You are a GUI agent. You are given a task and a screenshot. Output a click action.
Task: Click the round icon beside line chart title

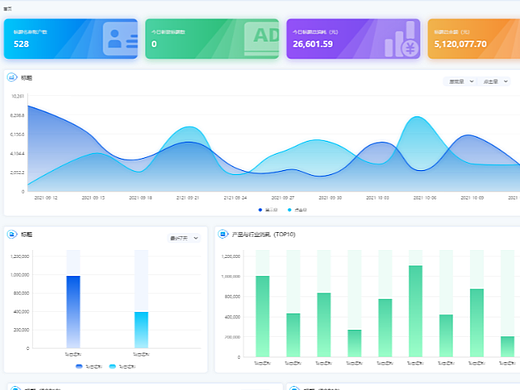12,78
